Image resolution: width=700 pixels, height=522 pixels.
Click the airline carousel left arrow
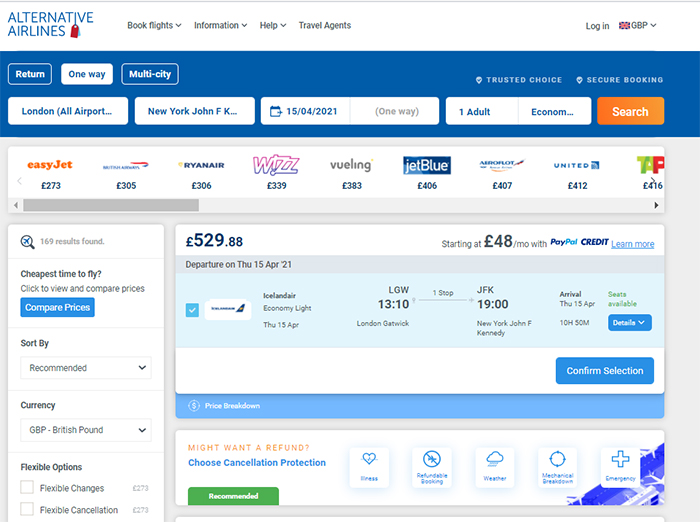tap(19, 181)
